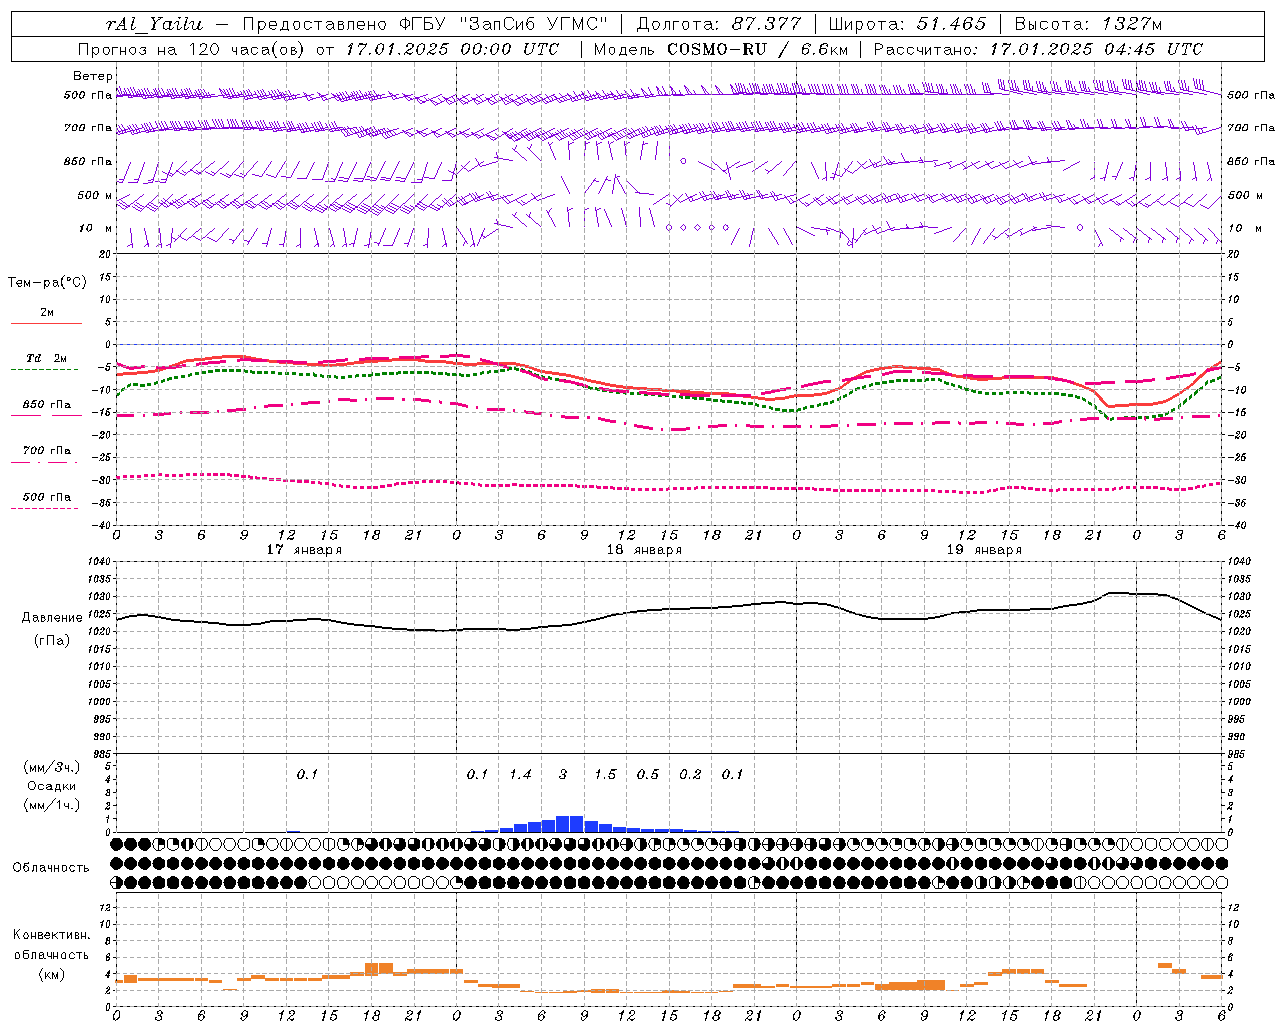This screenshot has height=1024, width=1280.
Task: Click "1040" on the left pressure axis
Action: 97,562
